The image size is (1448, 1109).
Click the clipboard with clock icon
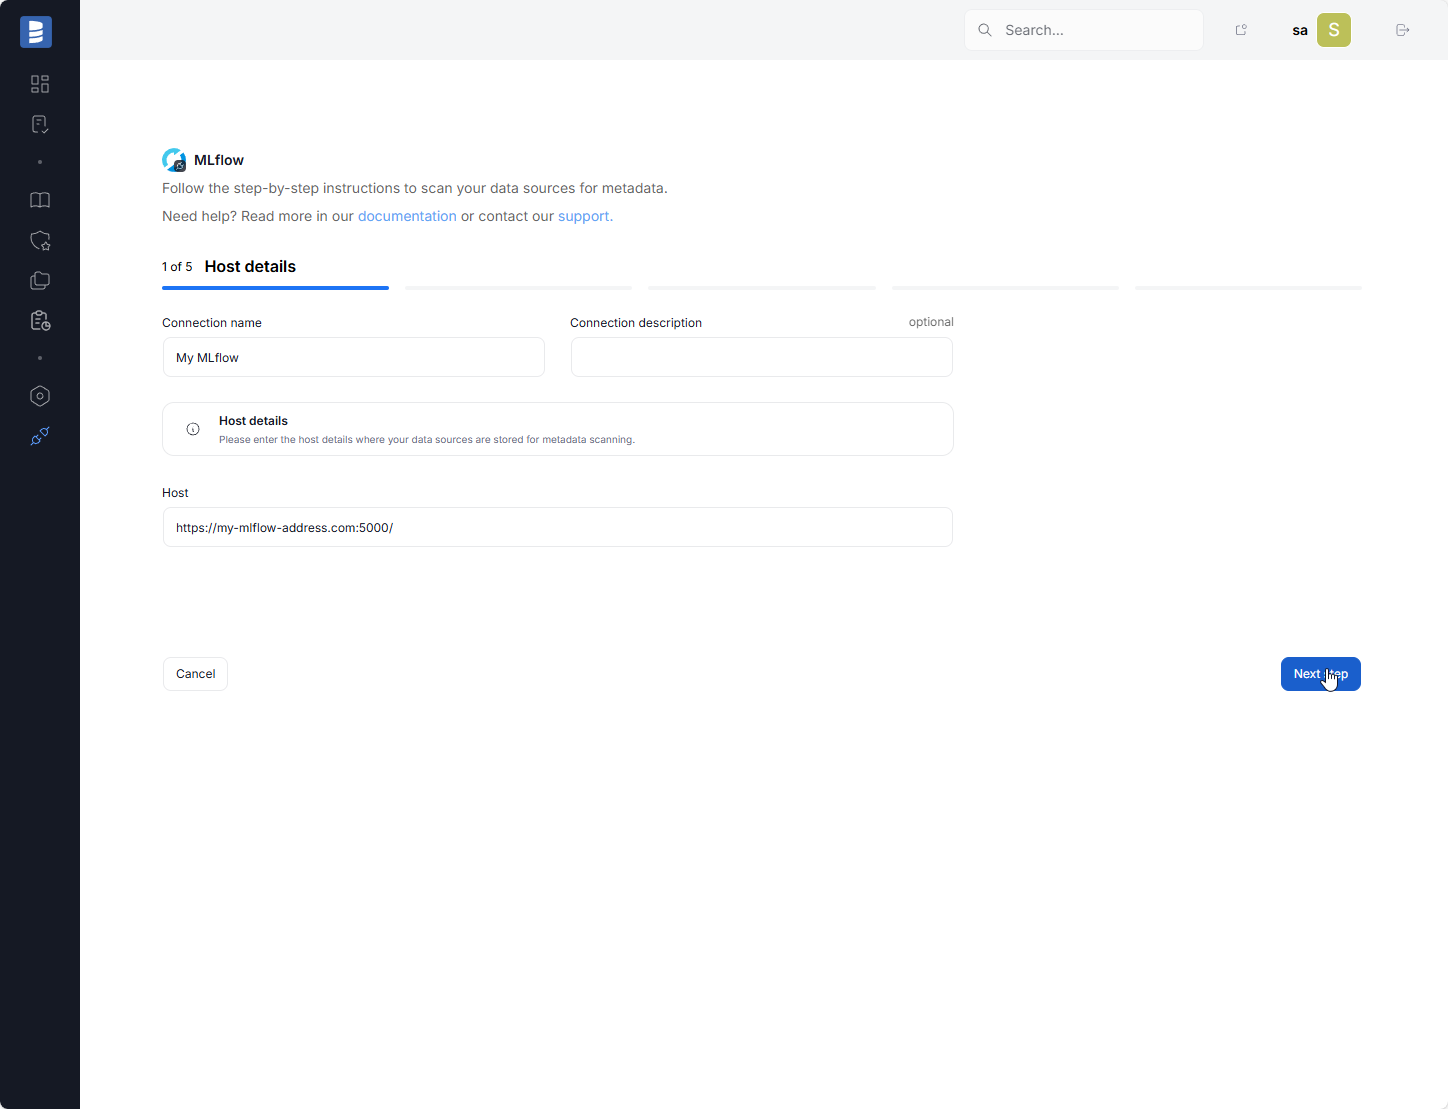[40, 321]
